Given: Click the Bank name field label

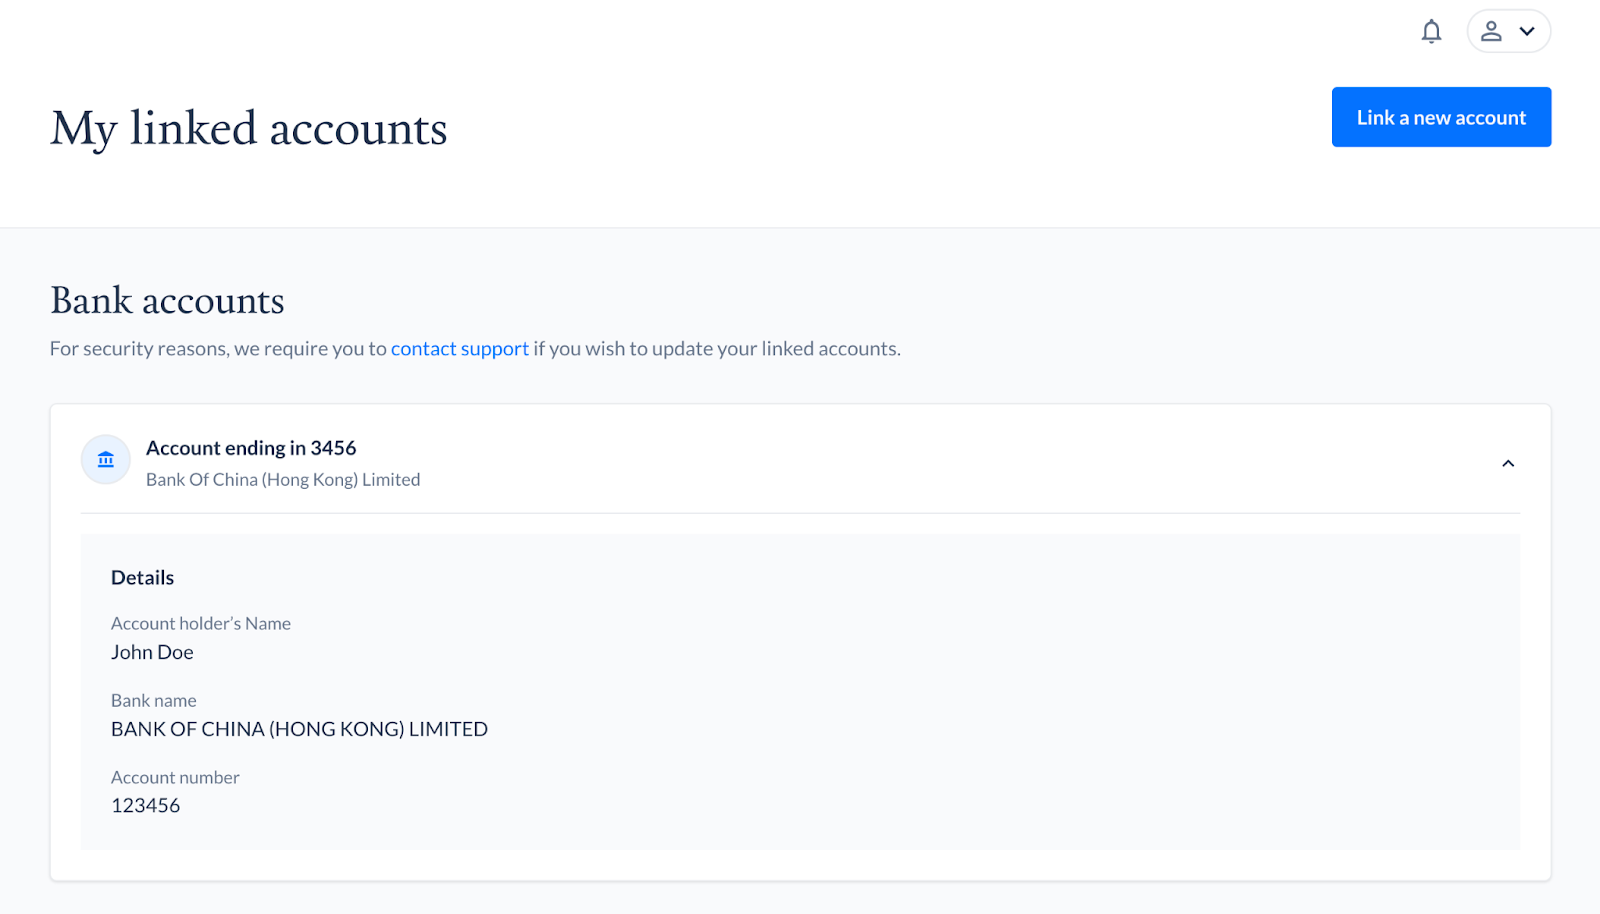Looking at the screenshot, I should (154, 701).
